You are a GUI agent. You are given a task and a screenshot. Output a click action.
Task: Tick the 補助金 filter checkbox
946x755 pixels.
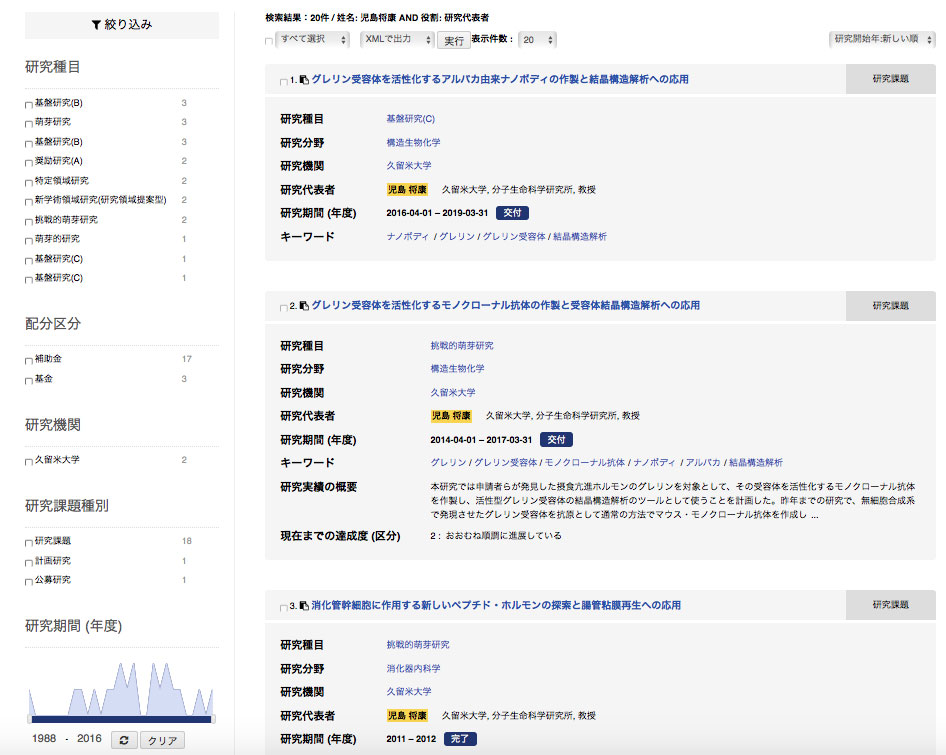click(x=29, y=360)
